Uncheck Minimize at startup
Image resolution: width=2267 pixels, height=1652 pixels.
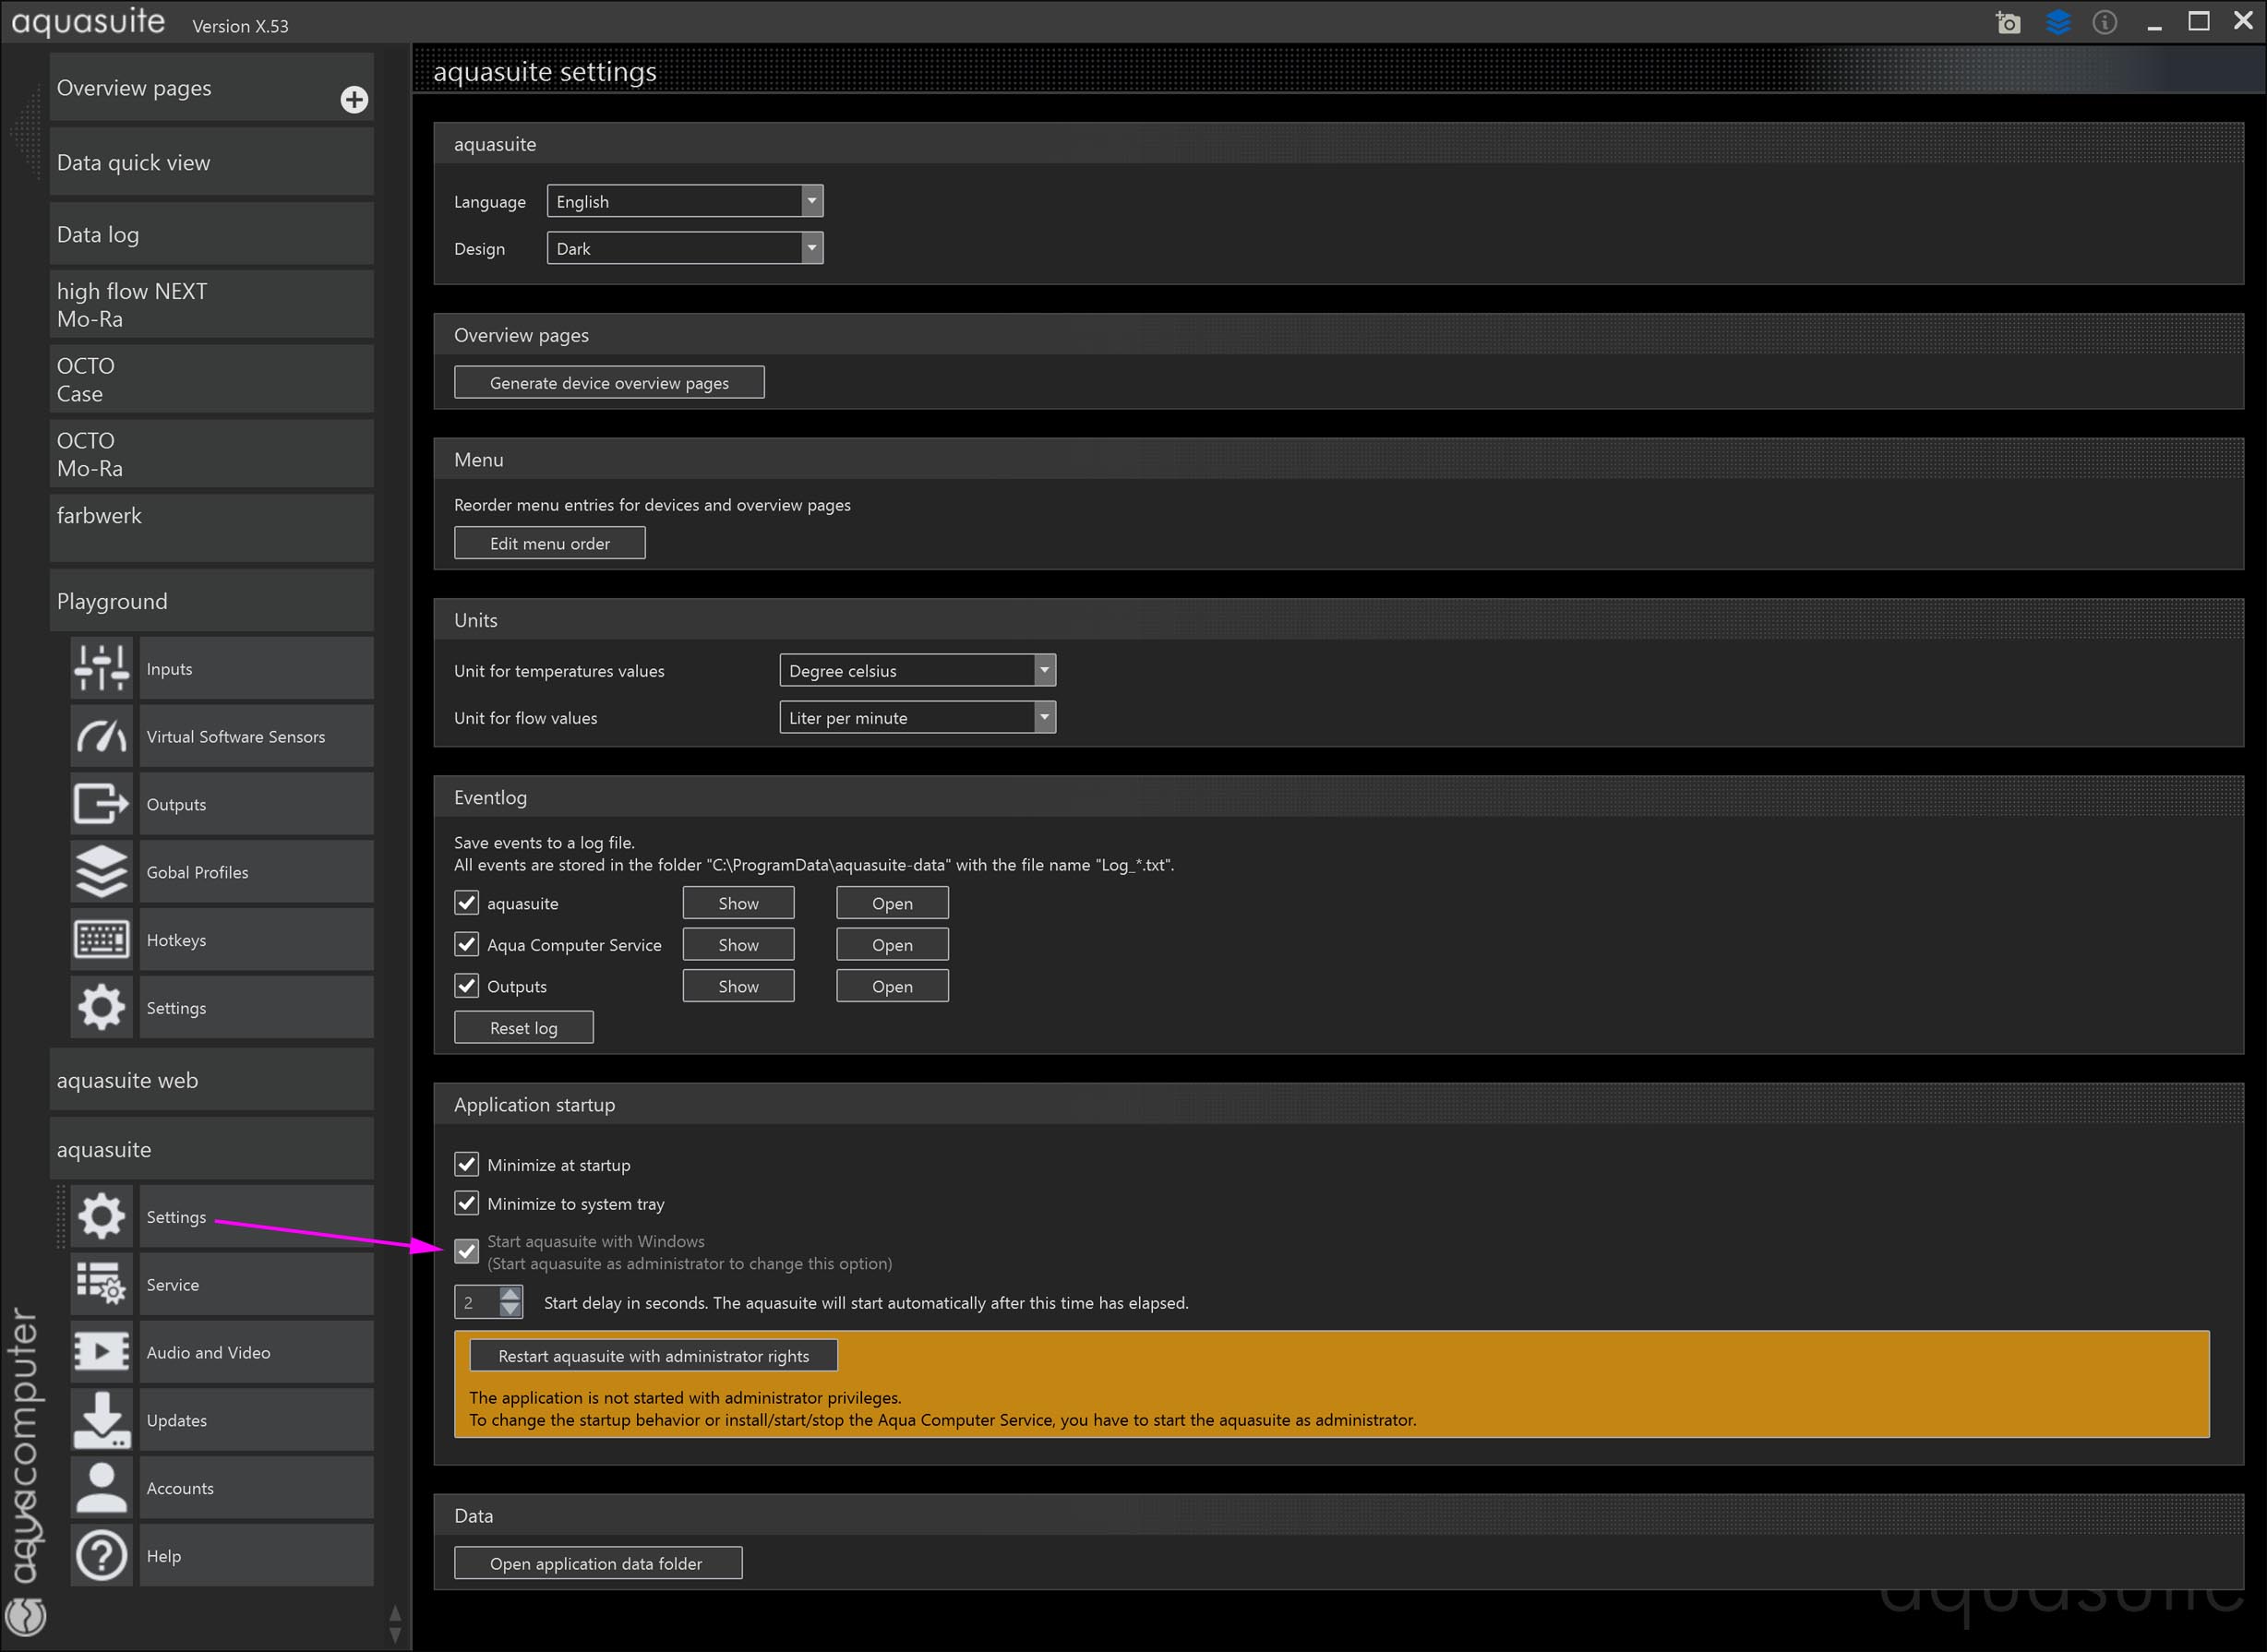(467, 1164)
